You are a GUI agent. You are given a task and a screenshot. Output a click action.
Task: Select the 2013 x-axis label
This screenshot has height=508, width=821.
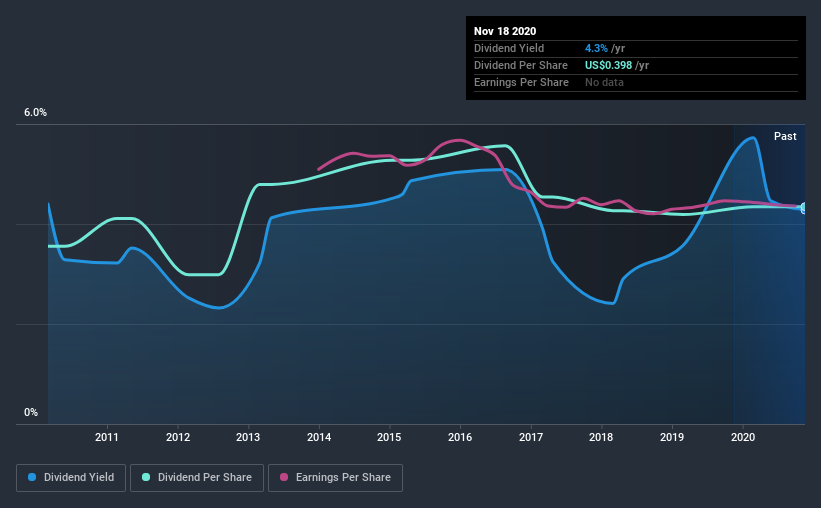point(248,437)
